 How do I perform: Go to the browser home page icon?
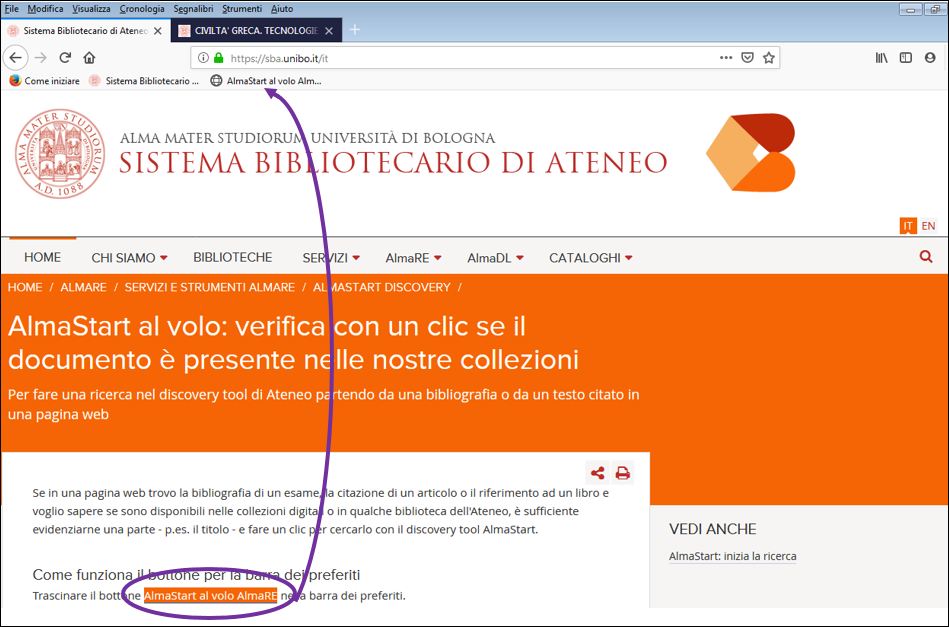tap(90, 58)
